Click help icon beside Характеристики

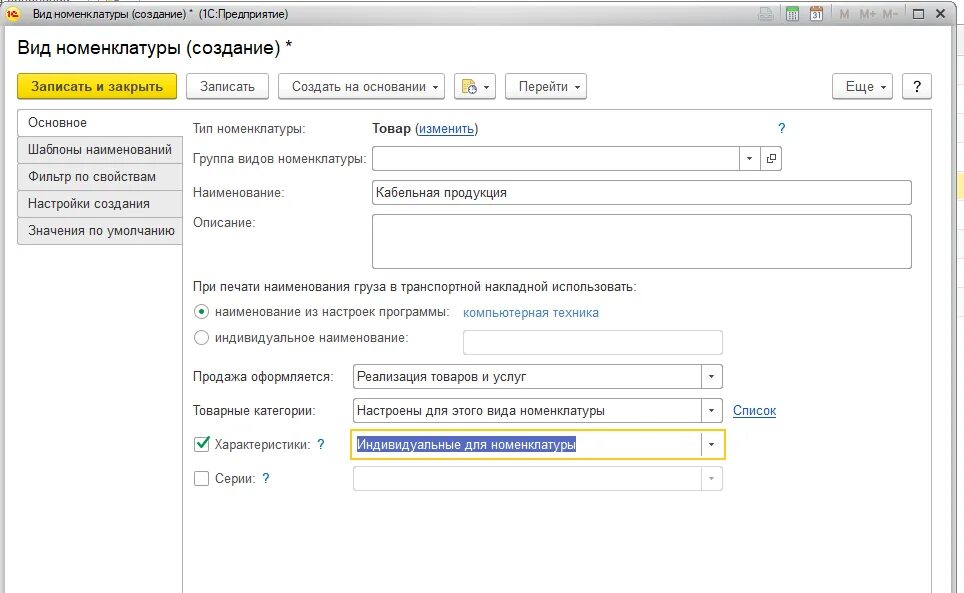tap(321, 444)
